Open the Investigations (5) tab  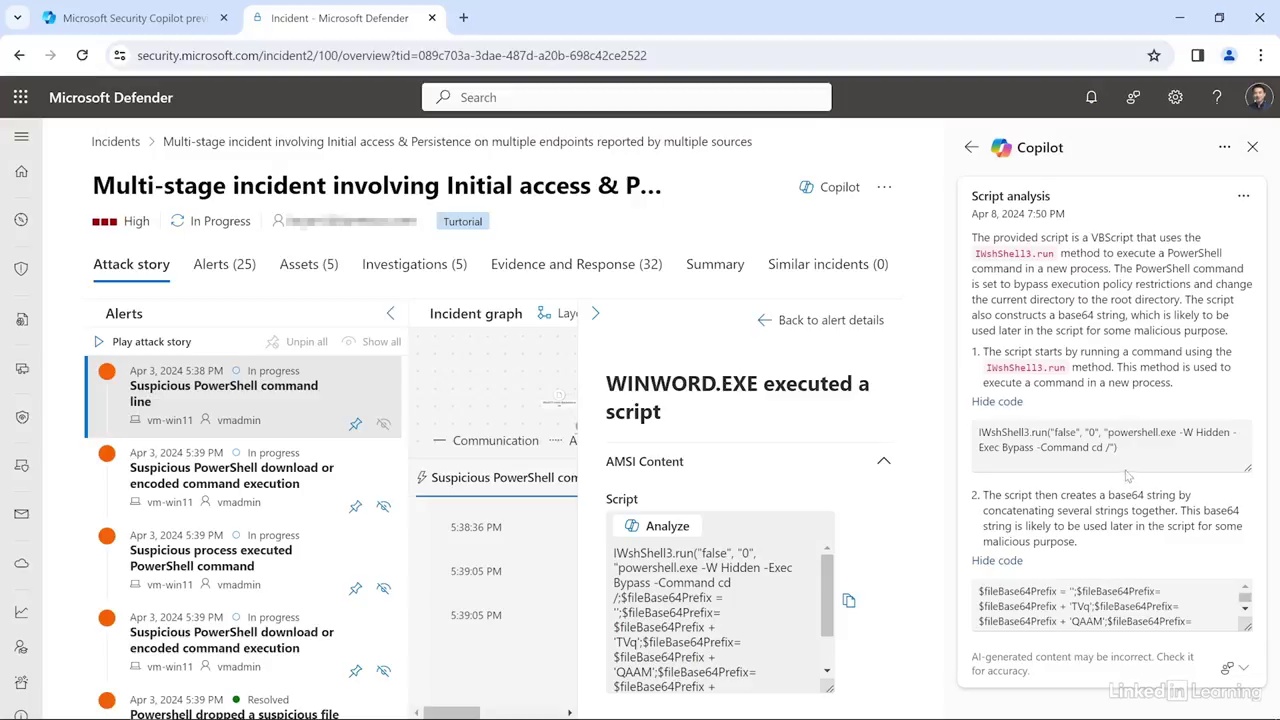414,264
